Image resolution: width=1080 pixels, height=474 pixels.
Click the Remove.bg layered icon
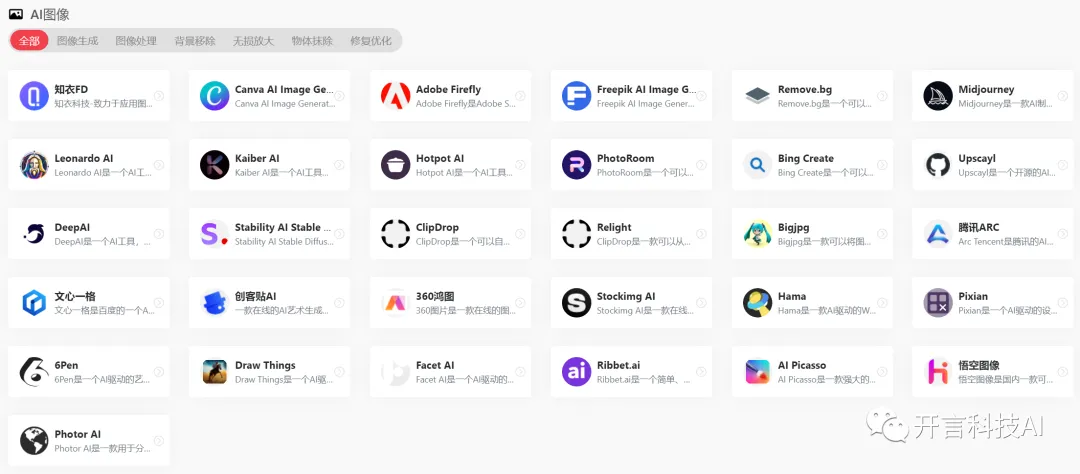pyautogui.click(x=758, y=96)
